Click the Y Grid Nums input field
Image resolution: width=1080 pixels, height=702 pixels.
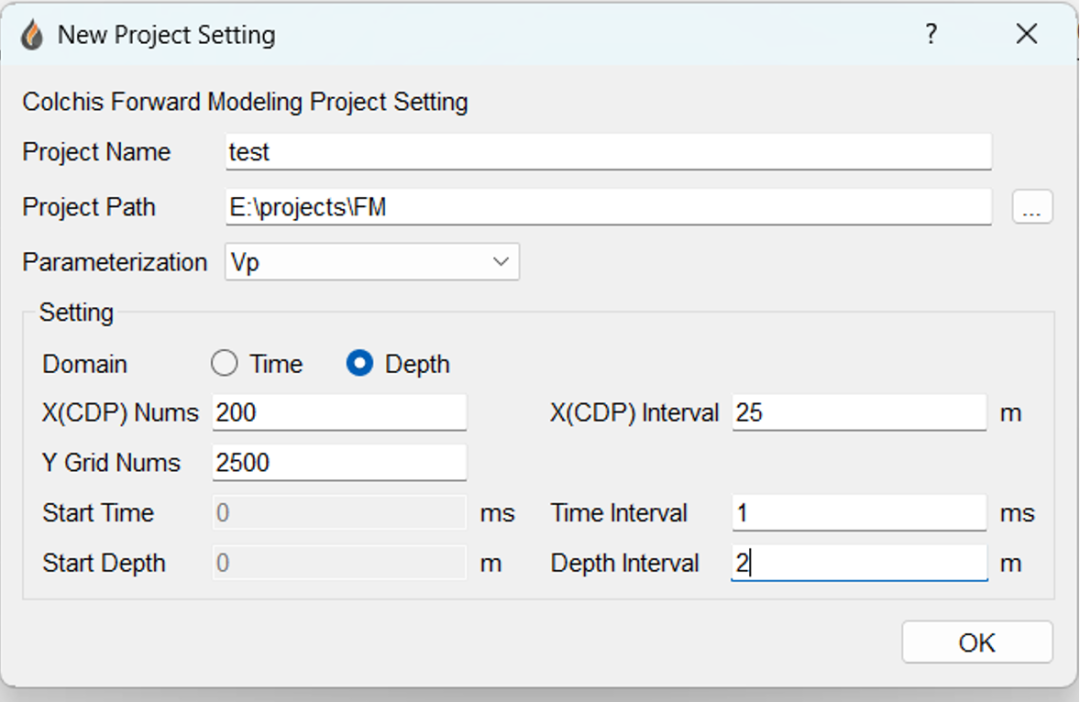point(339,462)
